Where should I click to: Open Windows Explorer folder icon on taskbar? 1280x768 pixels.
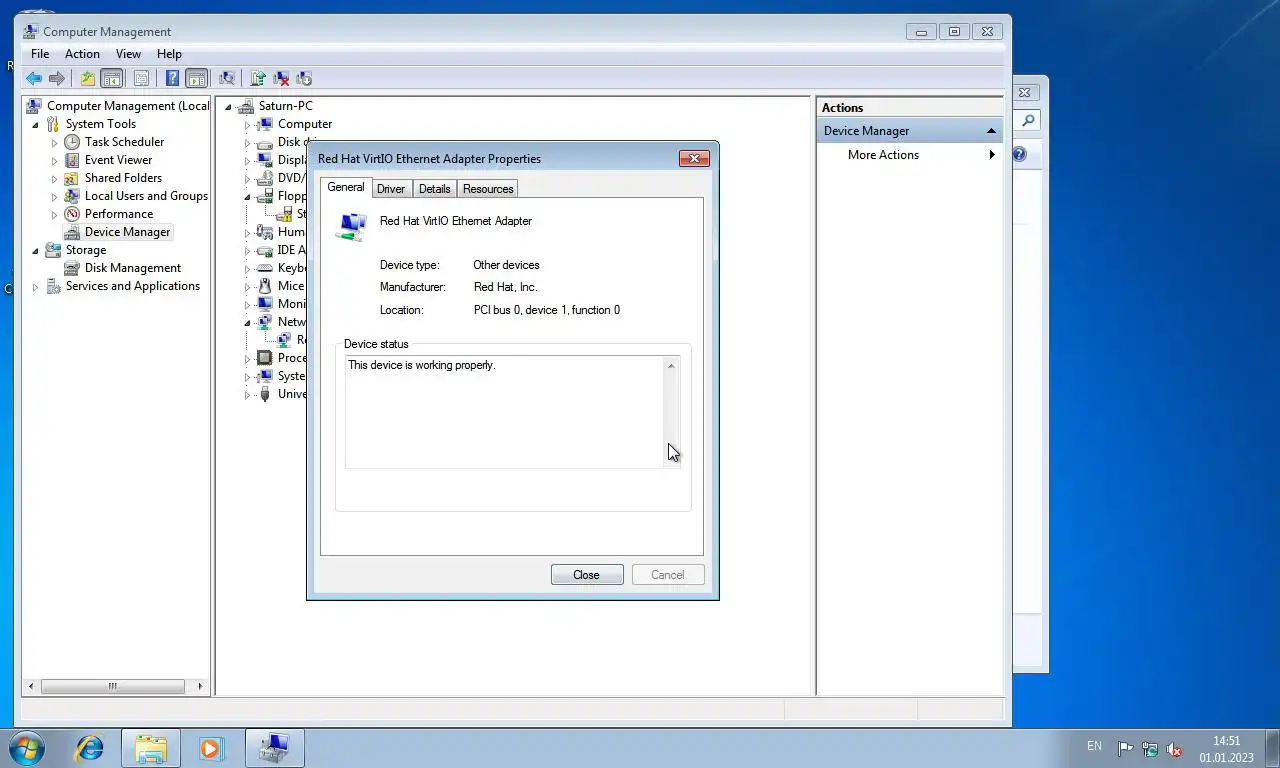point(151,748)
